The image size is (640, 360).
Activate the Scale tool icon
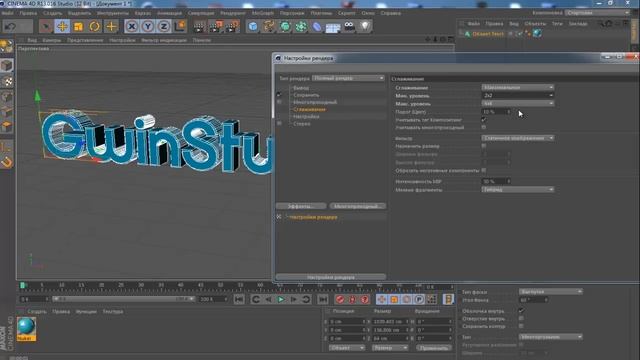(x=78, y=27)
